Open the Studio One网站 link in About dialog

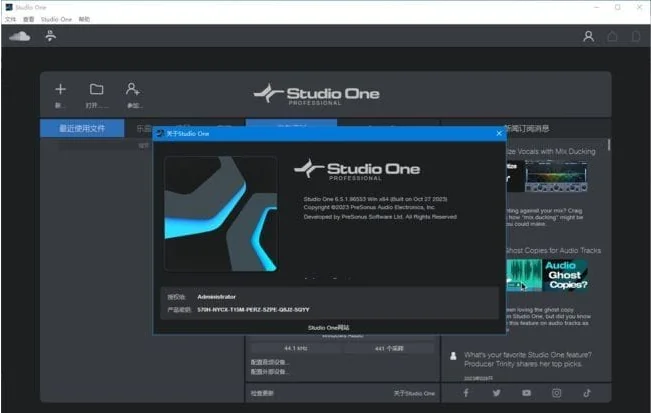click(x=328, y=327)
